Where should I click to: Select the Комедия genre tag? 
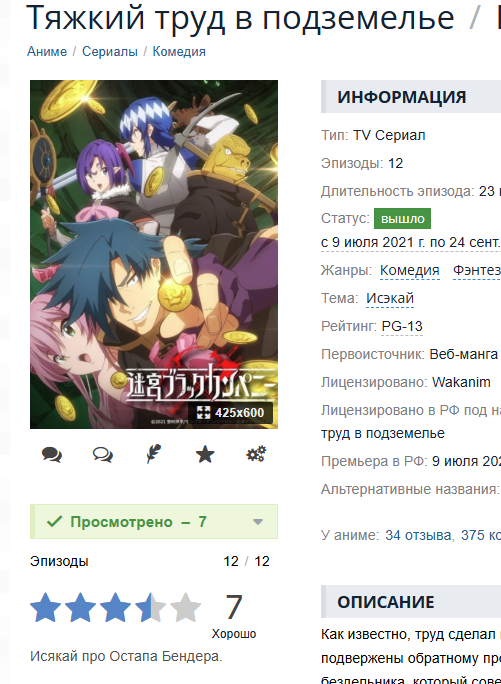coord(409,270)
